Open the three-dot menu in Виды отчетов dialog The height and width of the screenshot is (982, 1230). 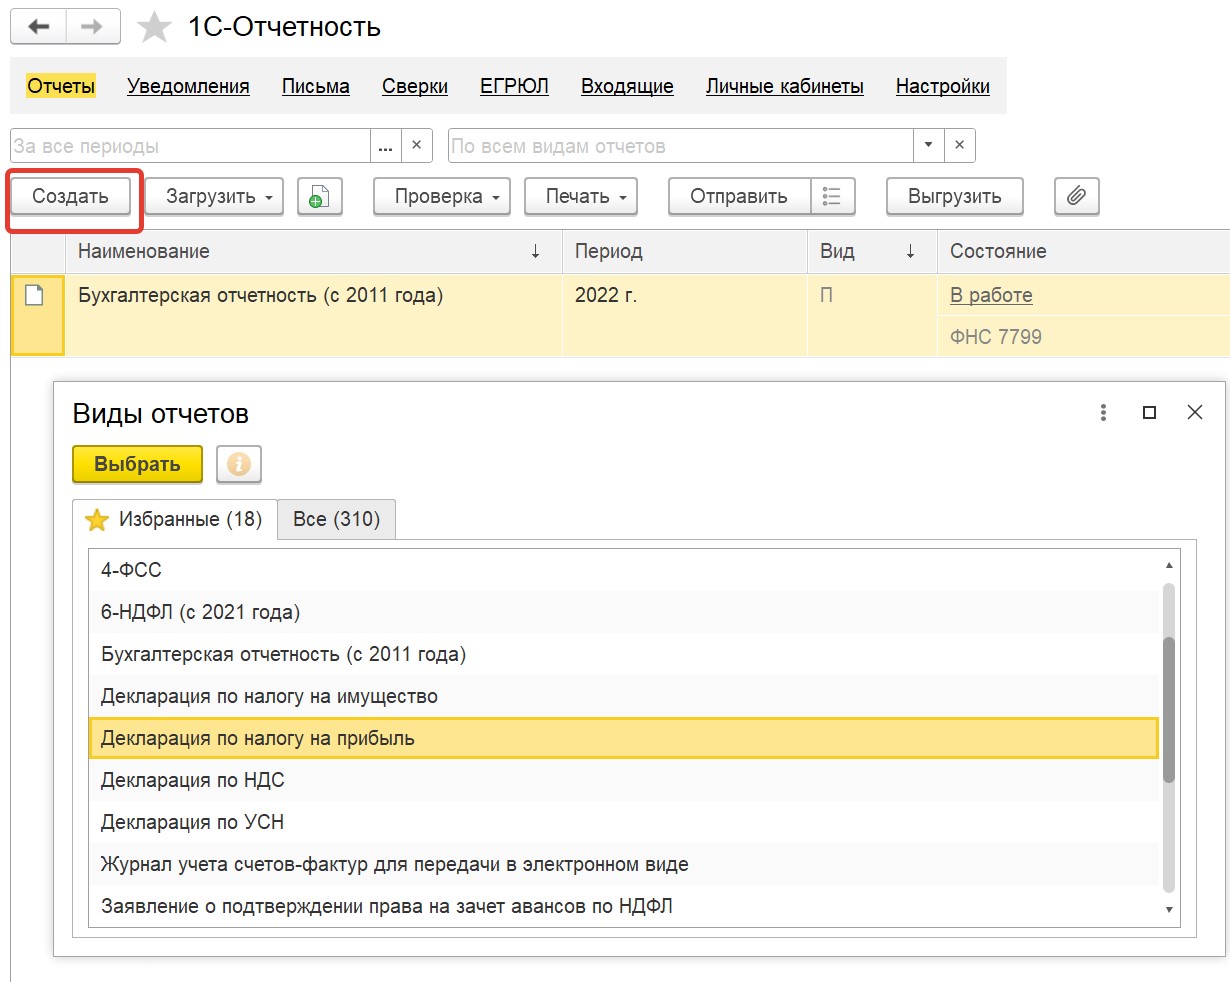(1103, 412)
